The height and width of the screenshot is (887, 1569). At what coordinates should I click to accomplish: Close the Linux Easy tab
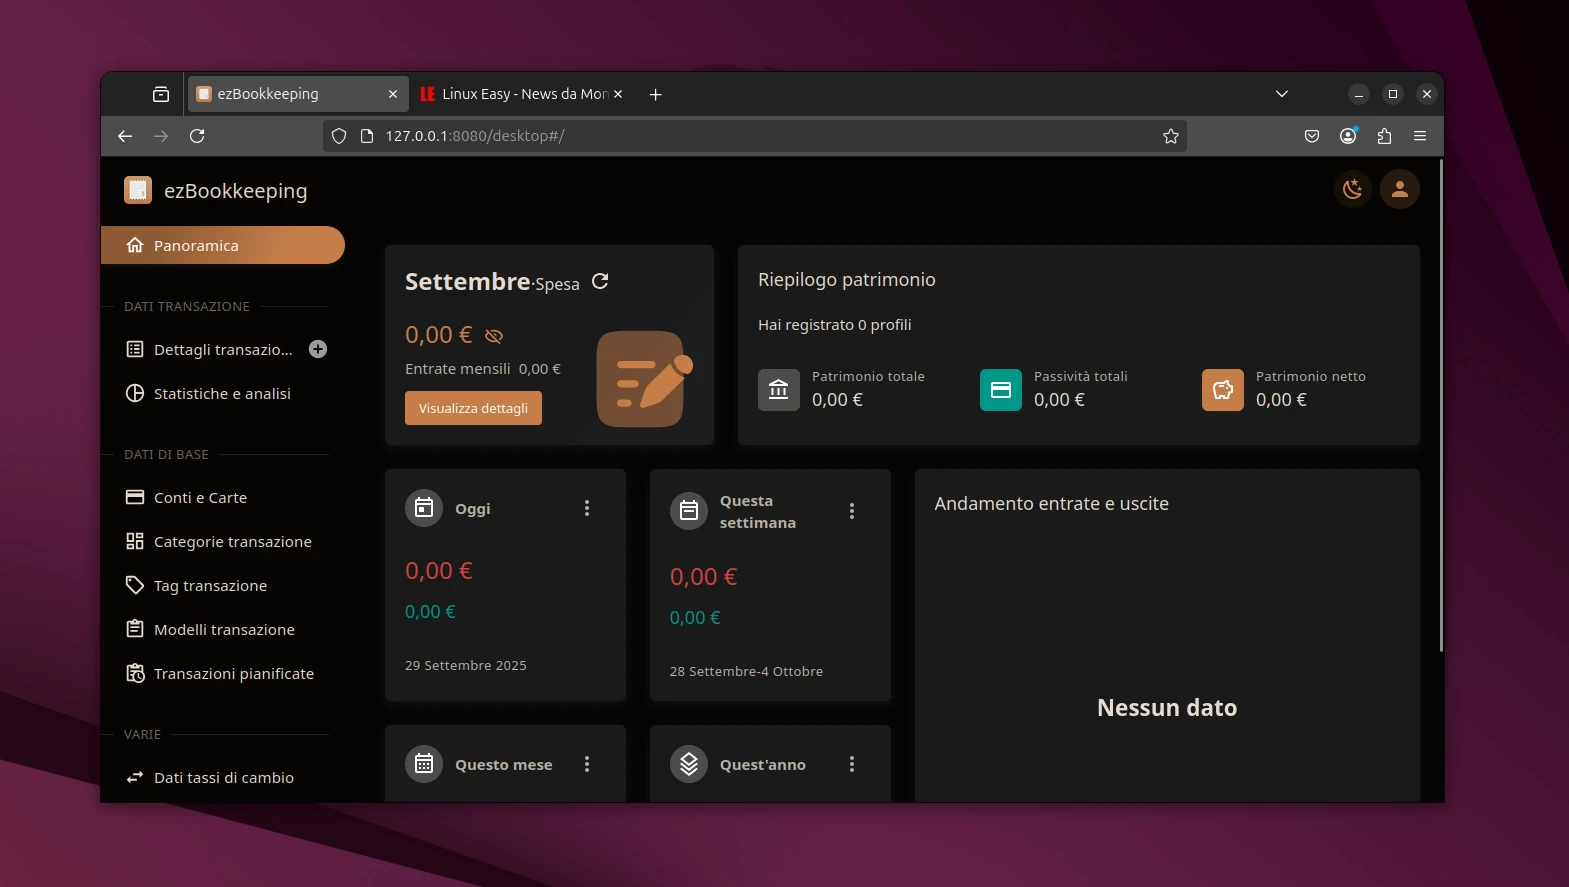pos(618,94)
